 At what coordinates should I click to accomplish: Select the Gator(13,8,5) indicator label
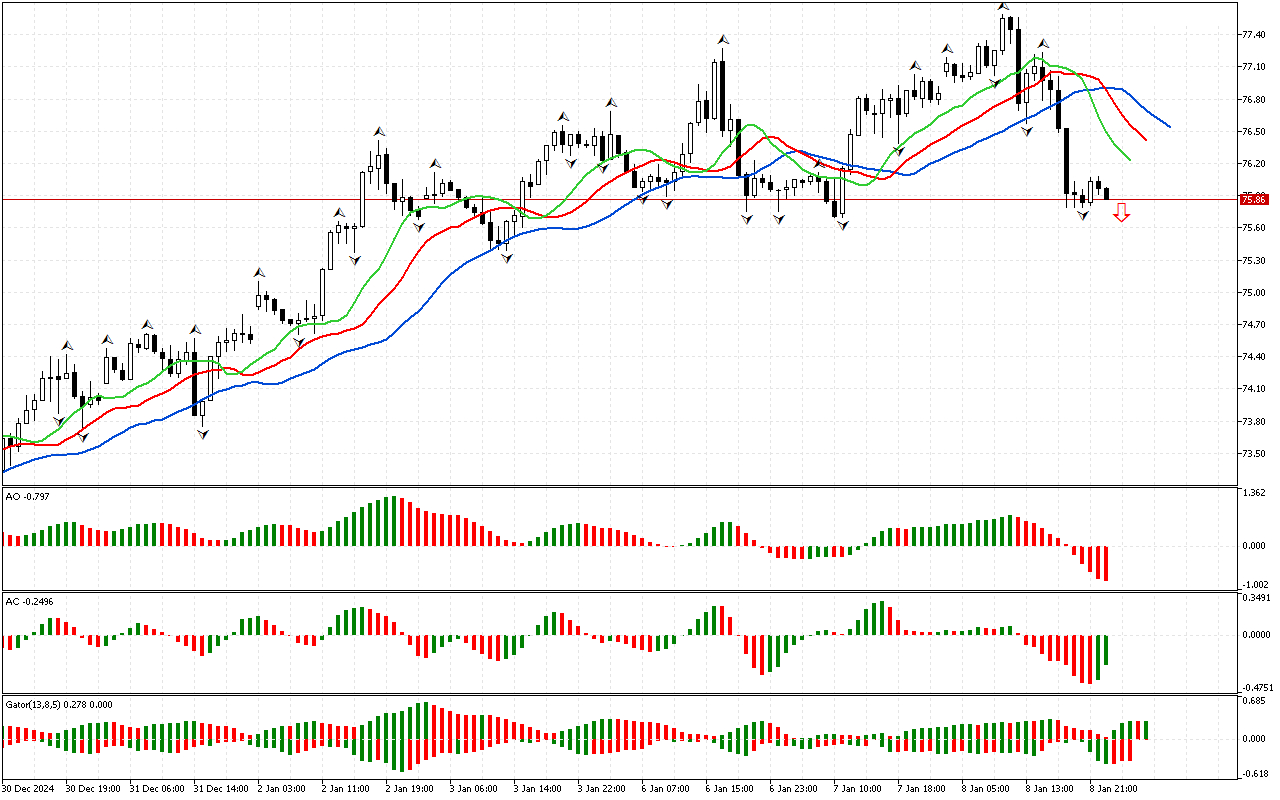[x=59, y=704]
